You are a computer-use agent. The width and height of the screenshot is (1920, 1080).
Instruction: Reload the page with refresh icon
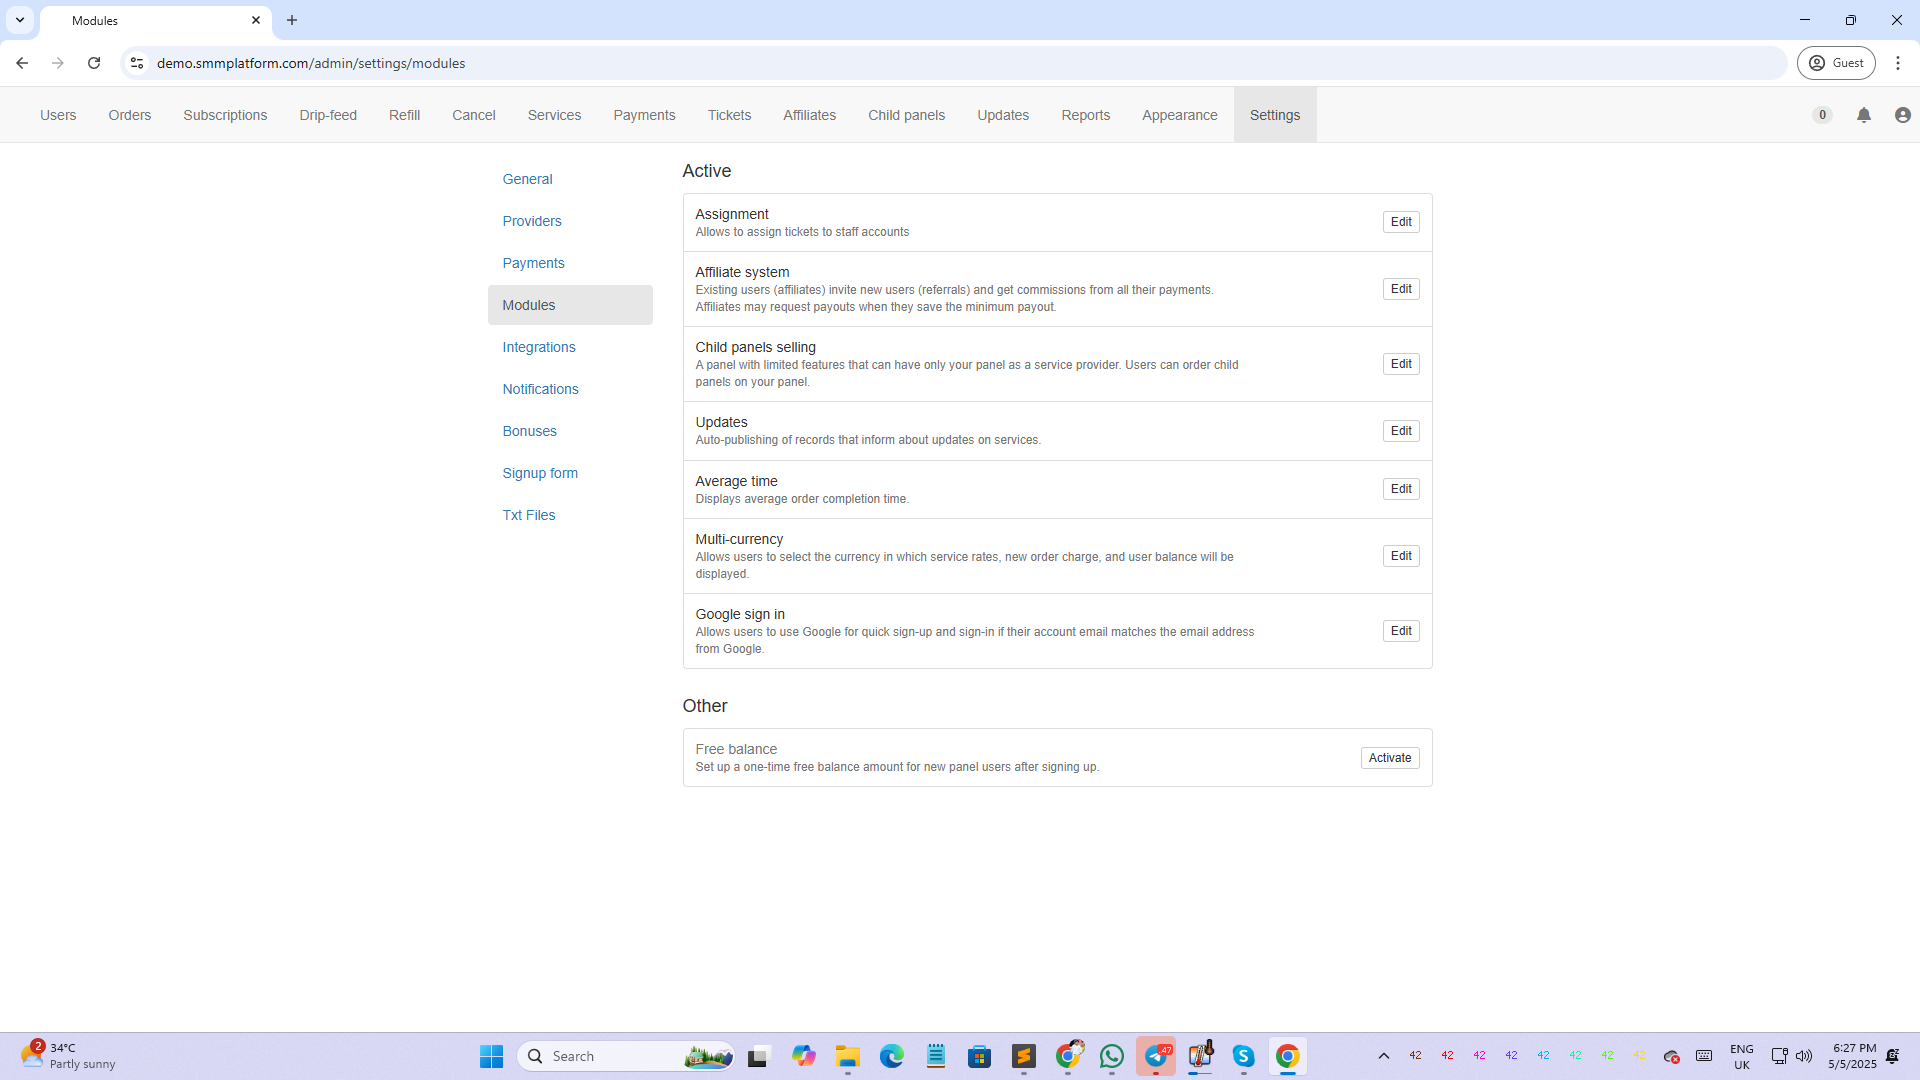click(94, 63)
